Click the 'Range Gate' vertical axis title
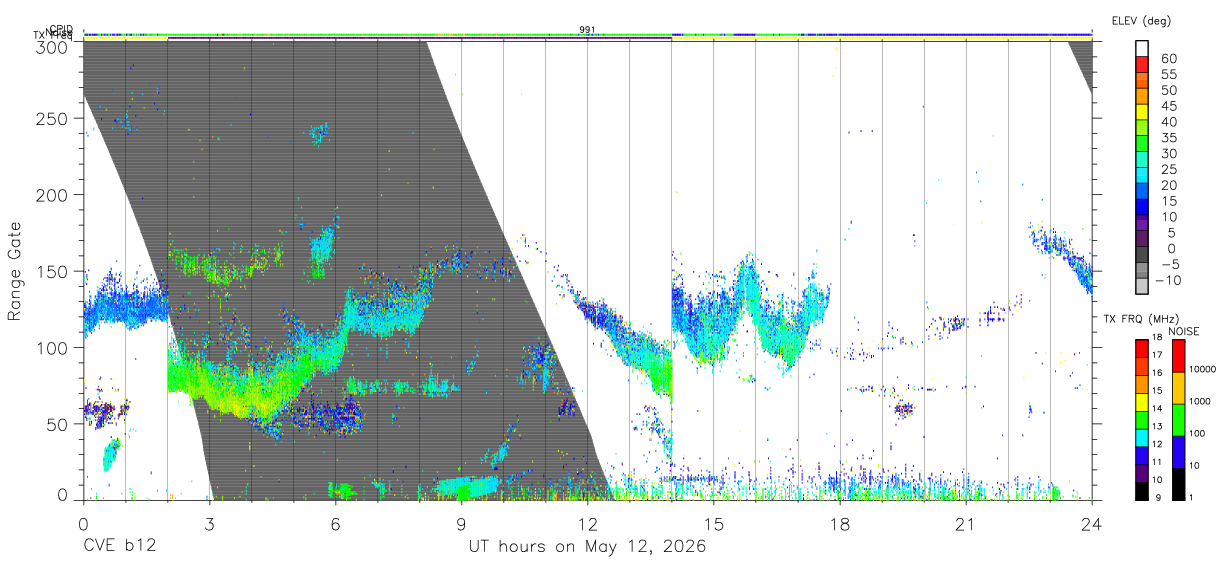The width and height of the screenshot is (1228, 567). (x=15, y=272)
